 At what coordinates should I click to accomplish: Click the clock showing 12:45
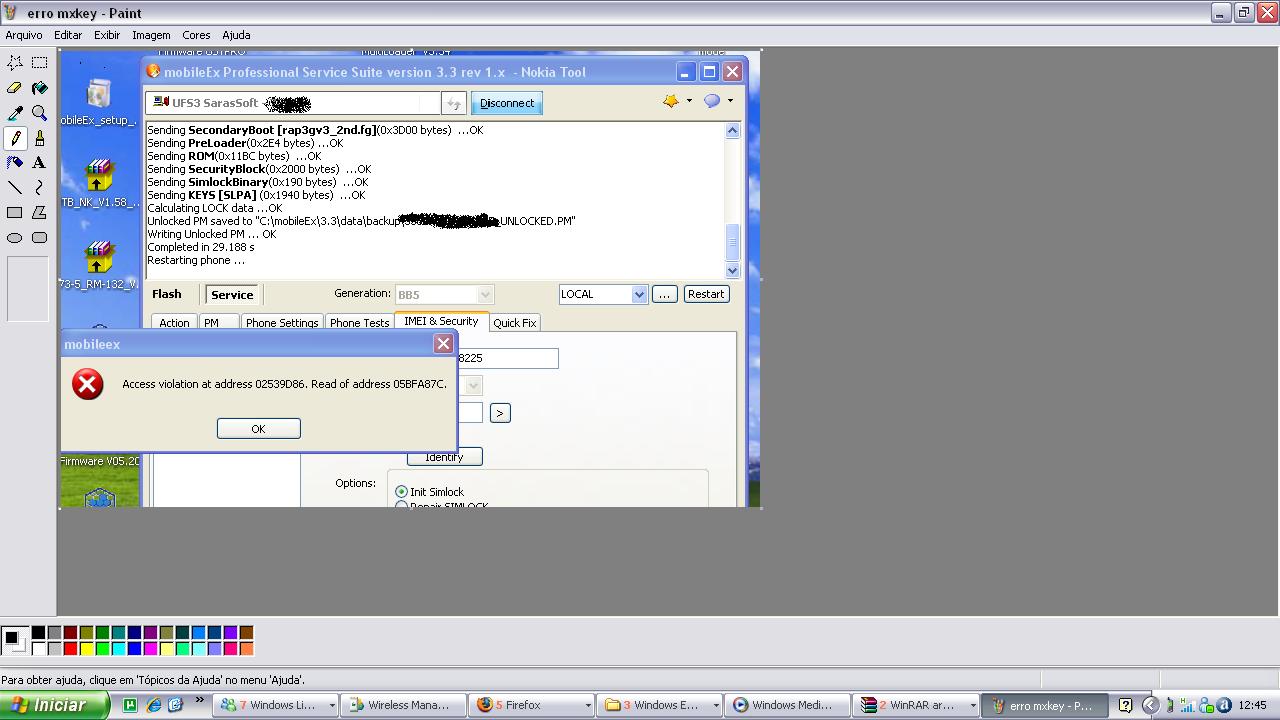tap(1253, 705)
